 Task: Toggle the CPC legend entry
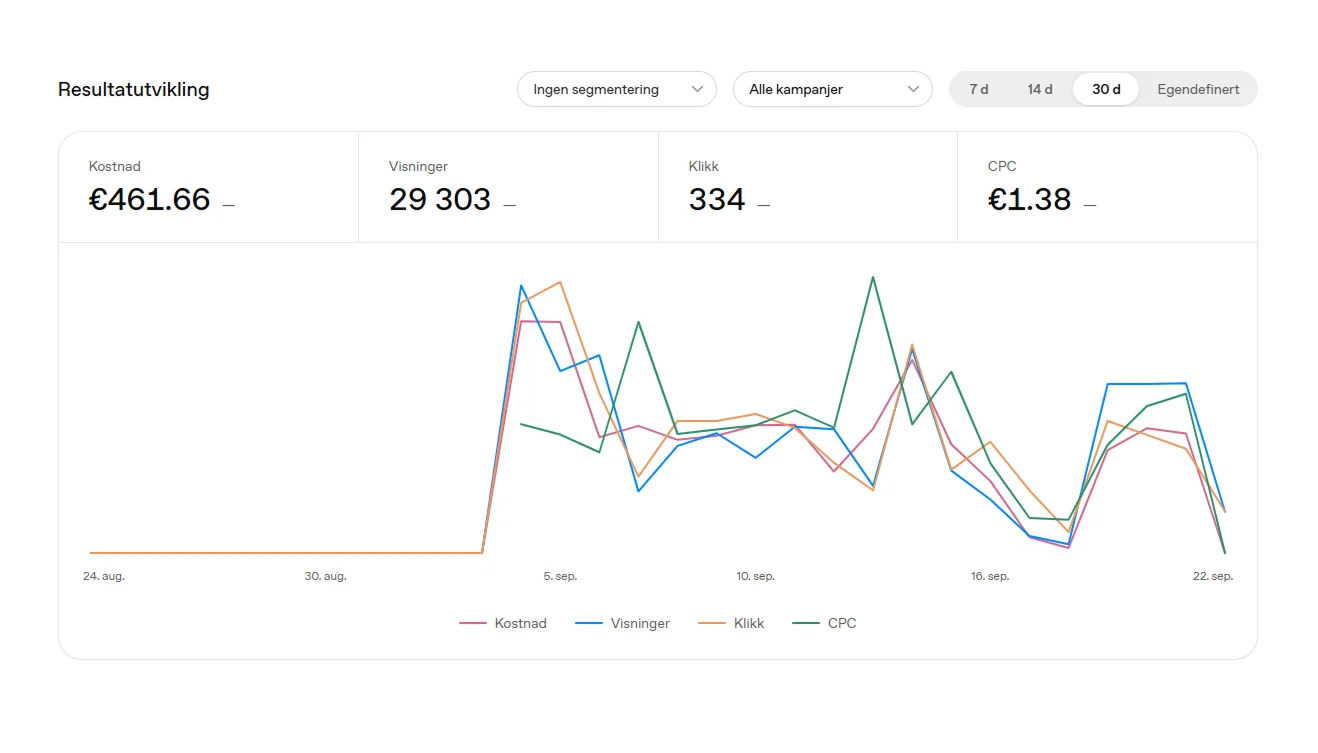coord(824,623)
